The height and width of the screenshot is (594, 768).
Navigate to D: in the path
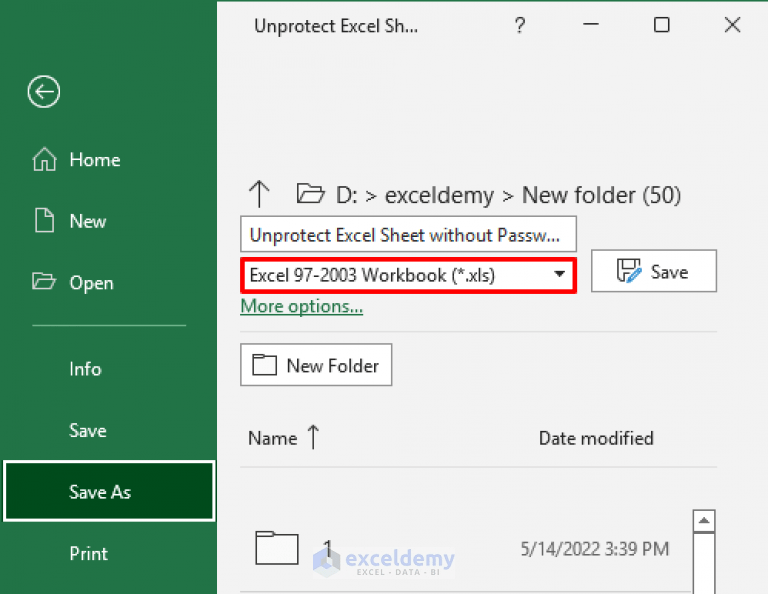click(x=347, y=195)
